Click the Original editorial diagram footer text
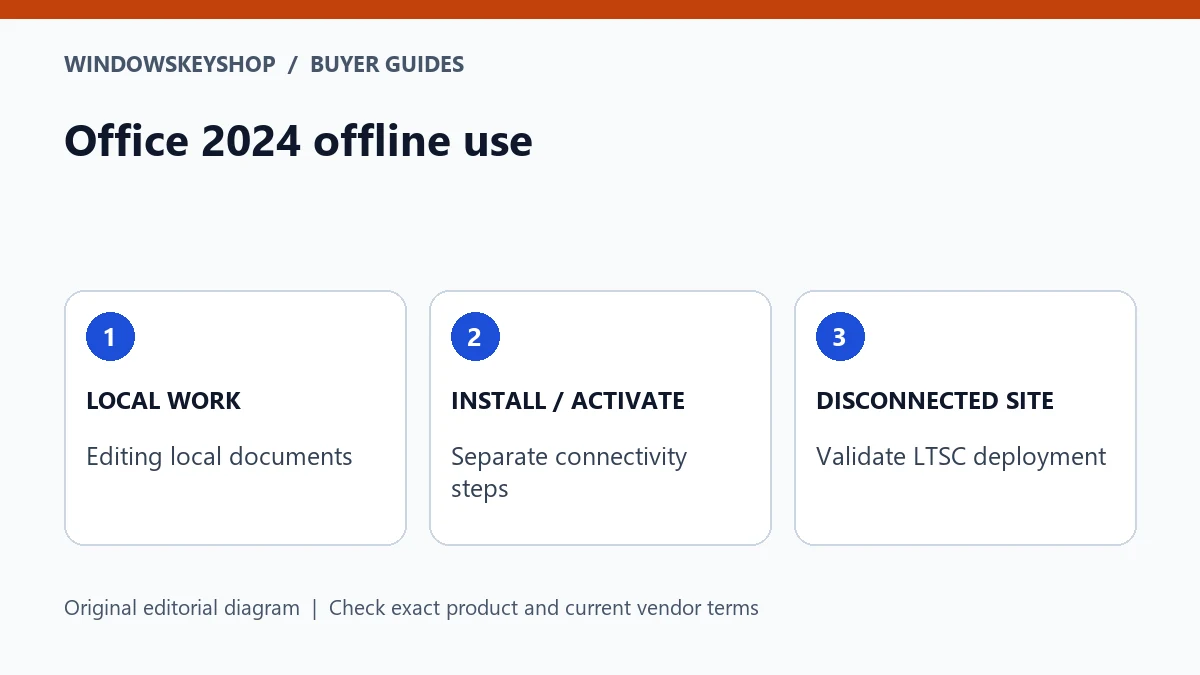 pyautogui.click(x=182, y=608)
